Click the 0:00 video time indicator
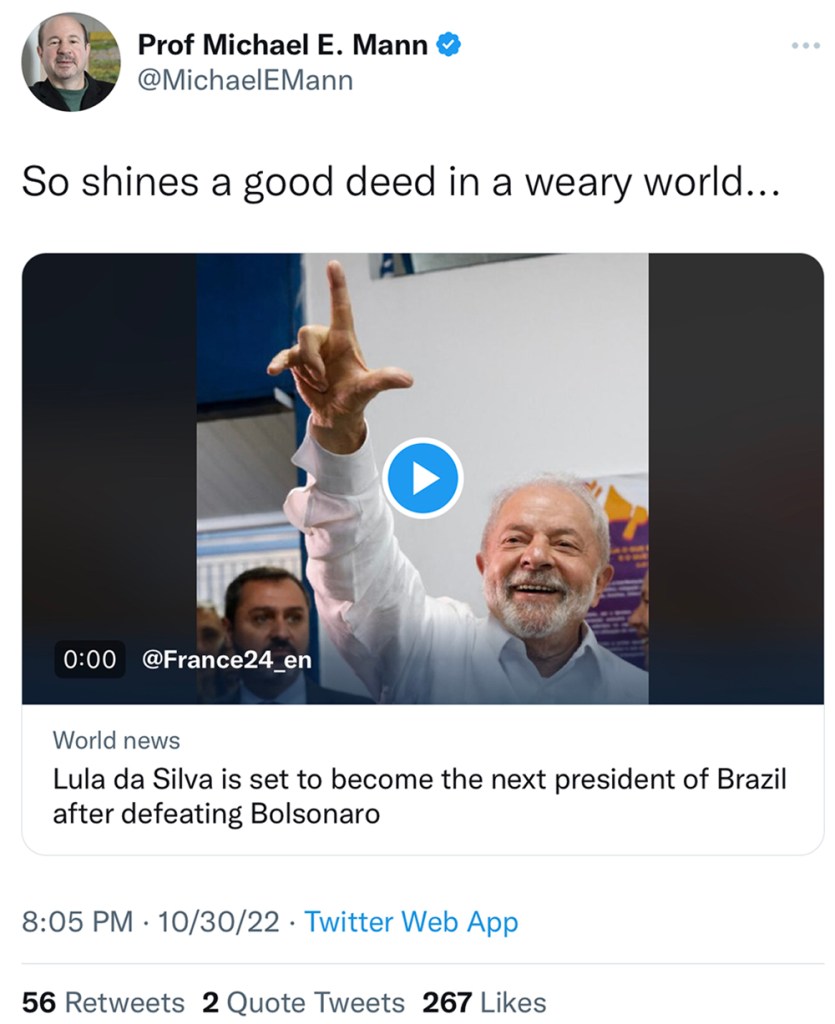The height and width of the screenshot is (1024, 835). pyautogui.click(x=90, y=659)
